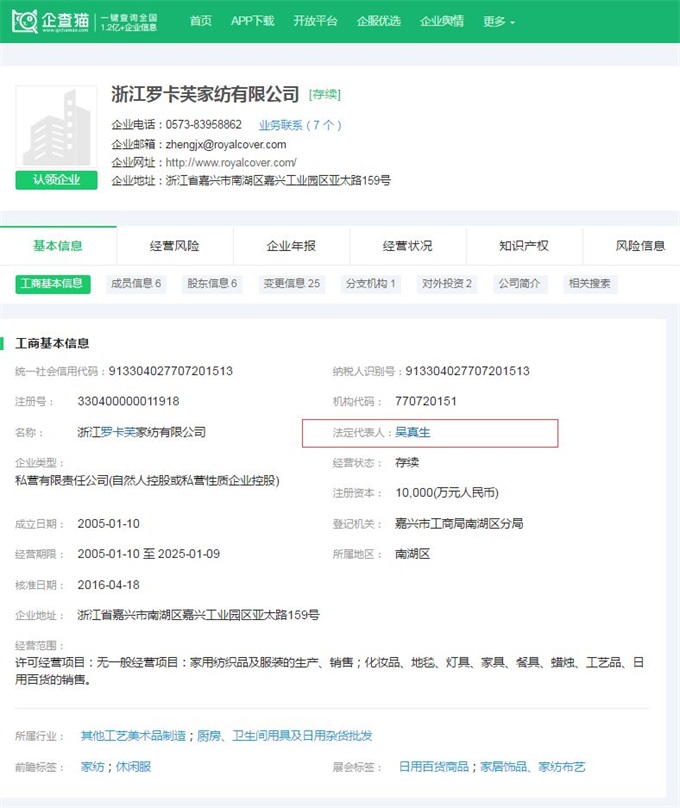Click the establishment date 2005-01-10
Screen dimensions: 680x808
[x=108, y=524]
